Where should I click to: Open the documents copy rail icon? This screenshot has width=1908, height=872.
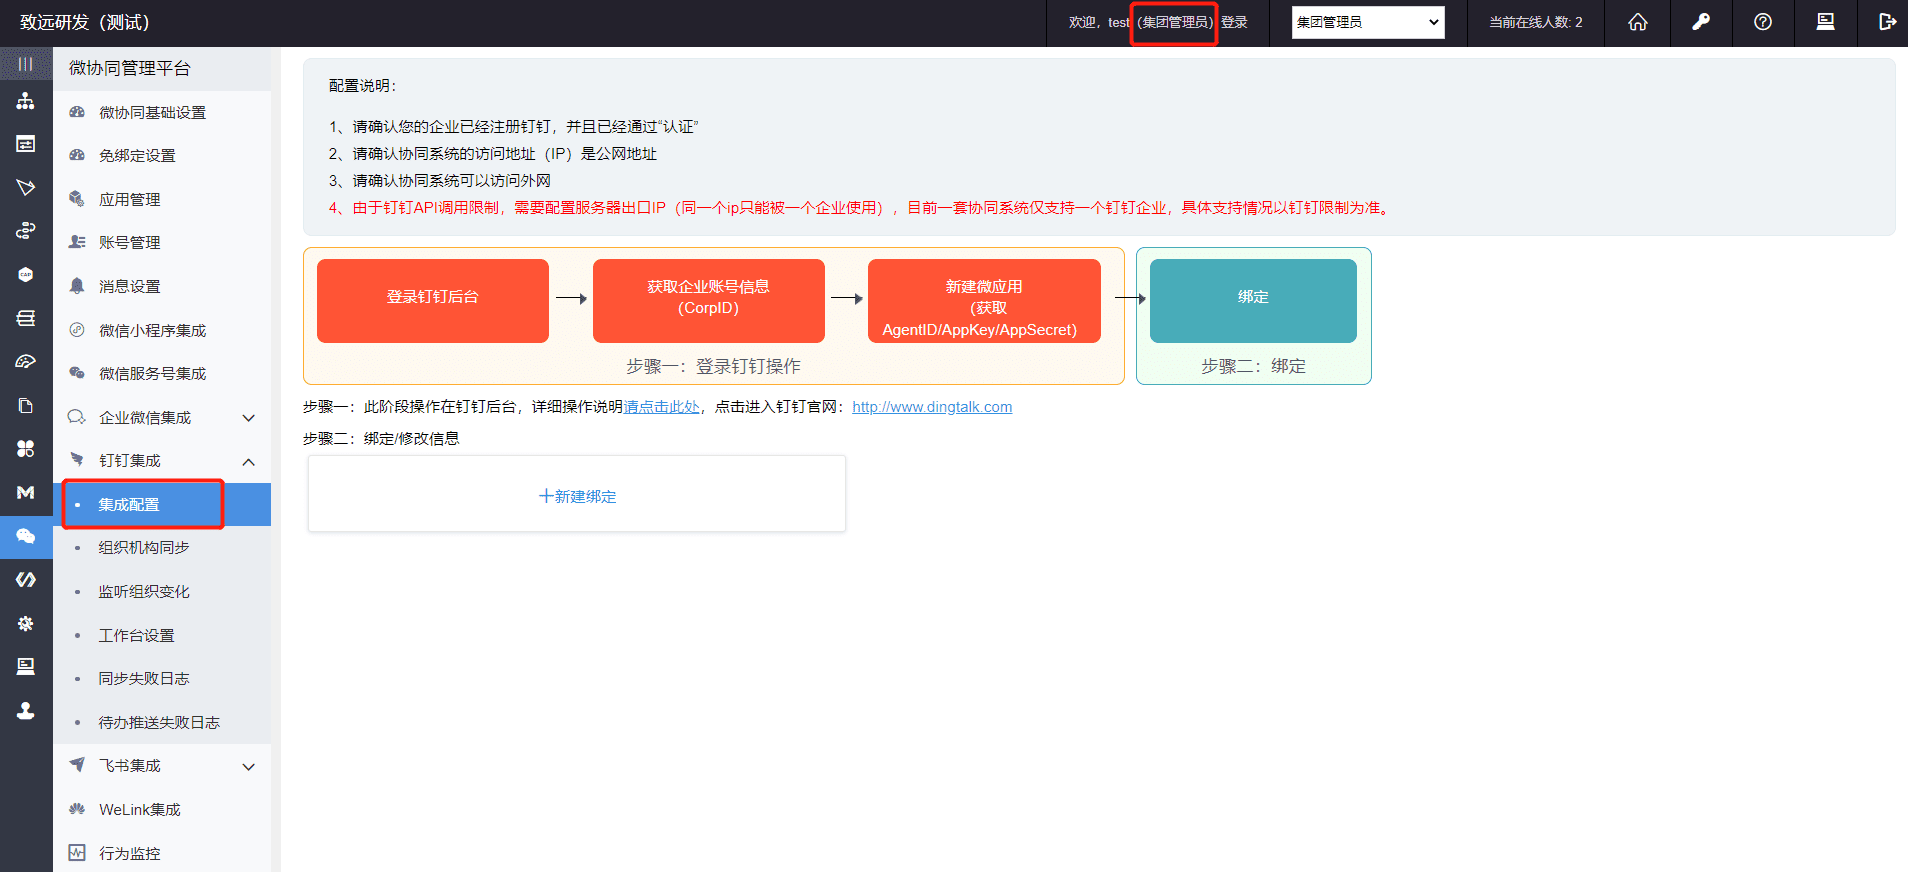click(x=26, y=405)
